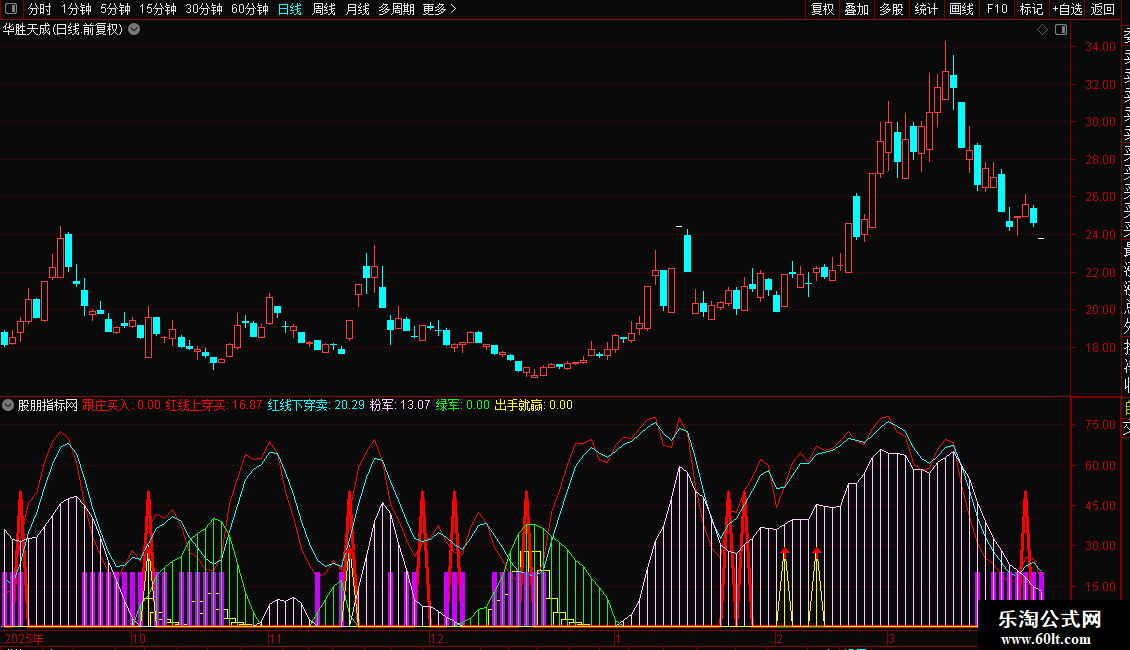Click the 18.00 price axis label
1130x650 pixels.
click(1100, 347)
